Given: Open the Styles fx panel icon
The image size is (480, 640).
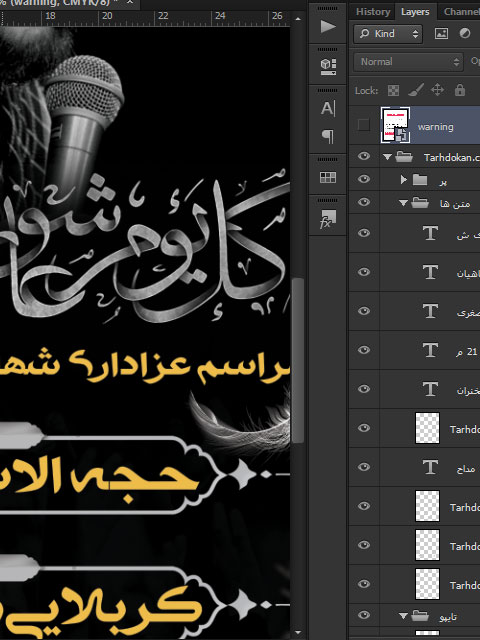Looking at the screenshot, I should click(328, 219).
